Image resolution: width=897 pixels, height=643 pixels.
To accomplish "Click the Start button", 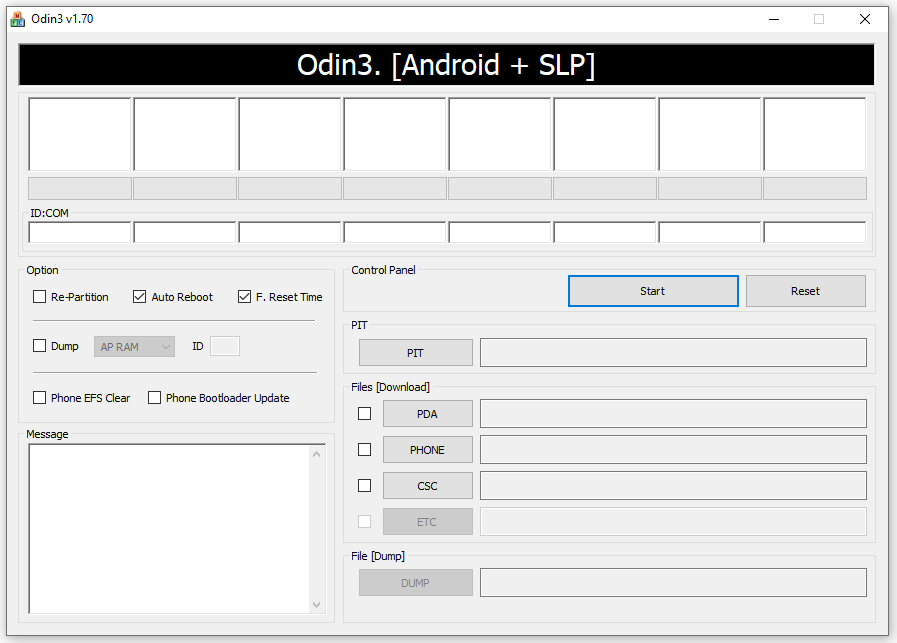I will coord(653,291).
